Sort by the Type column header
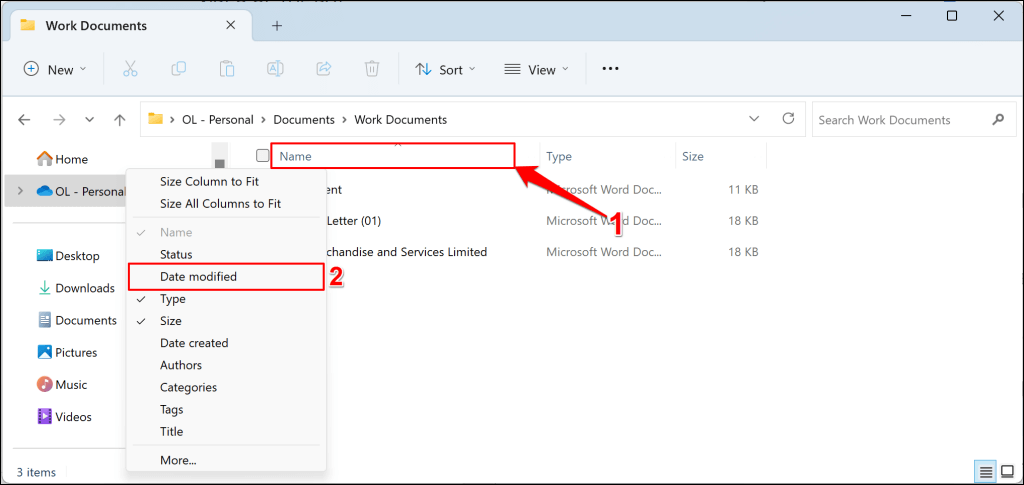1024x485 pixels. [607, 156]
